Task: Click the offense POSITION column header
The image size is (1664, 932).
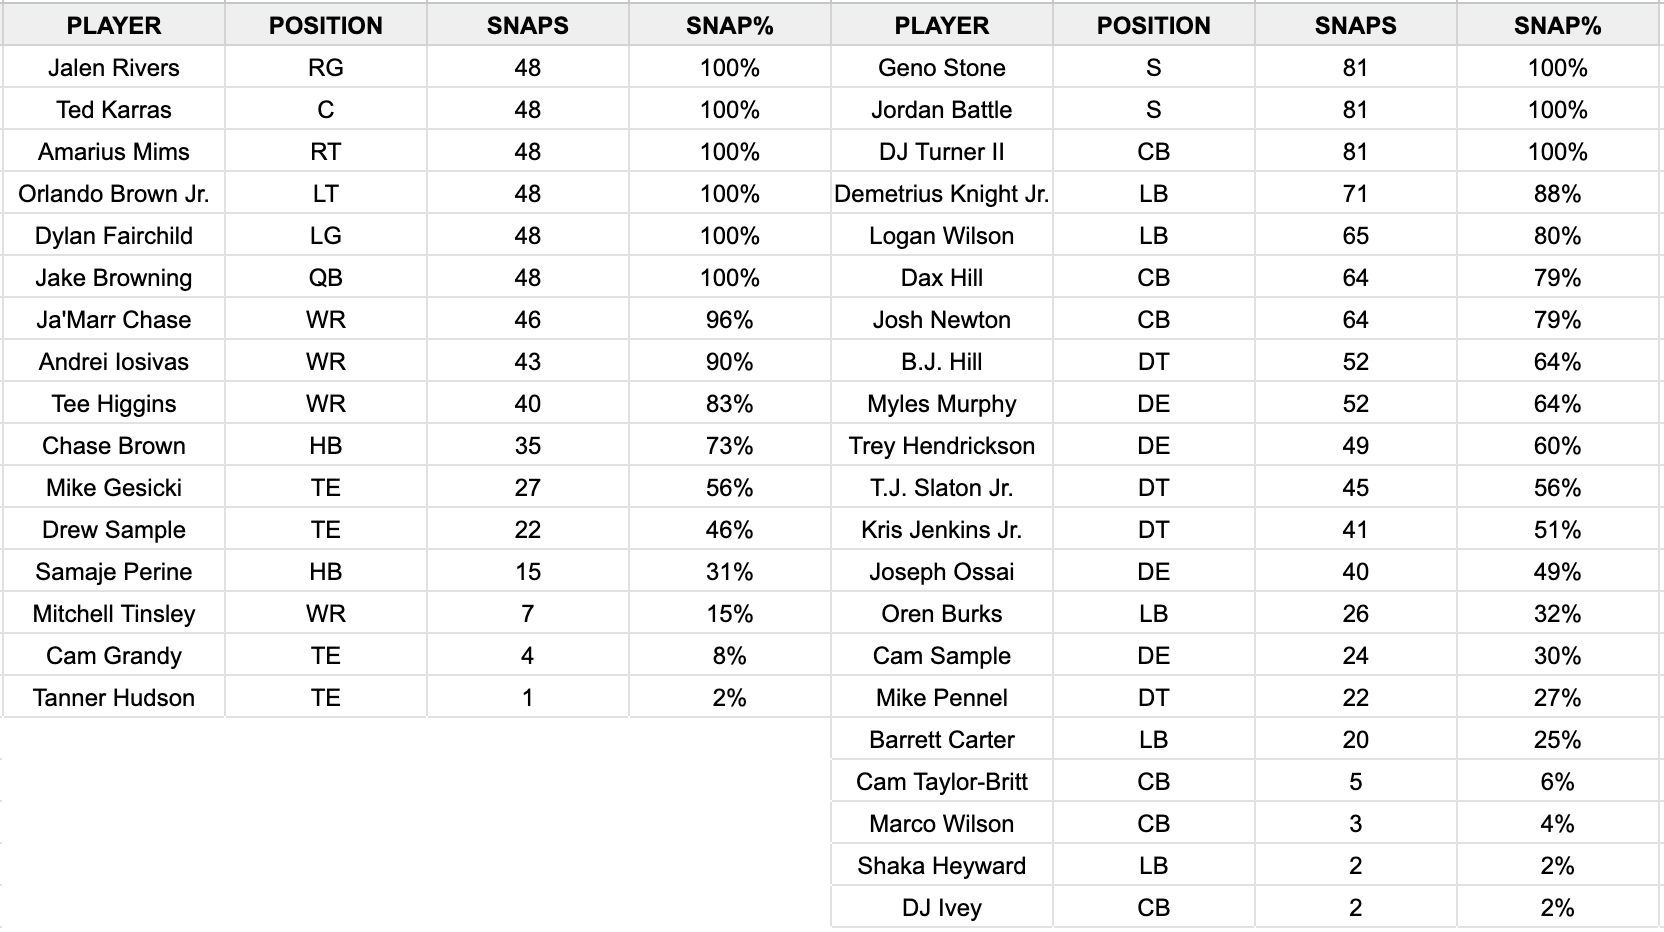Action: pos(326,26)
